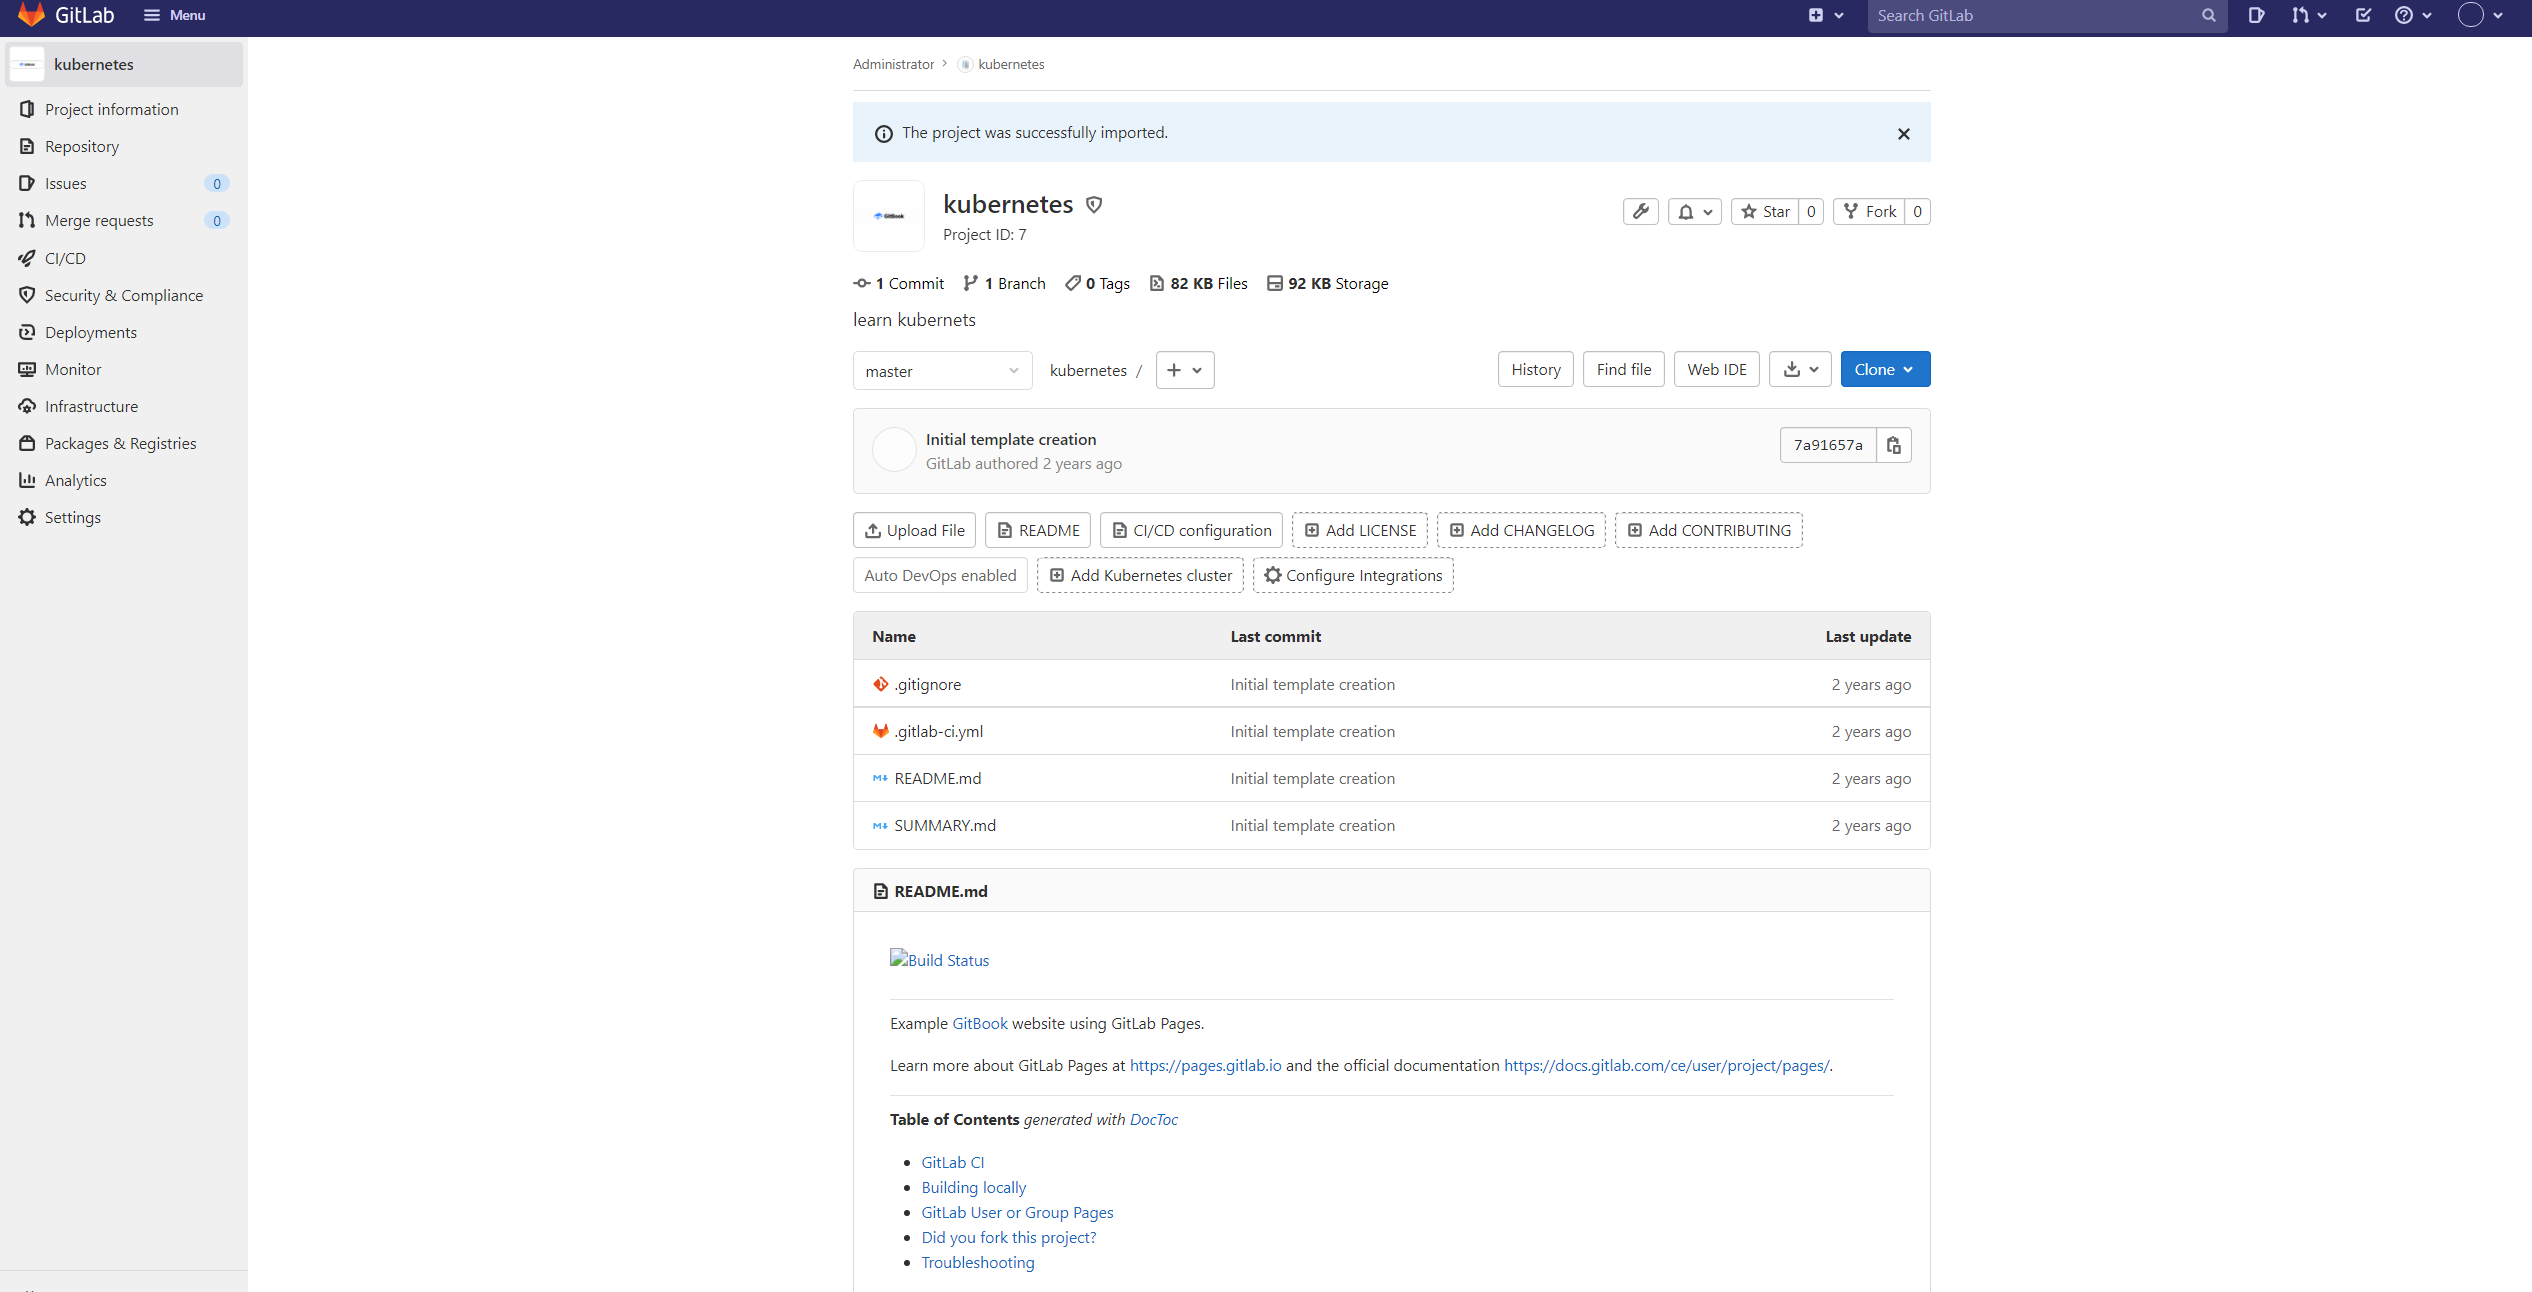Image resolution: width=2532 pixels, height=1292 pixels.
Task: Click the project avatar thumbnail
Action: tap(889, 216)
